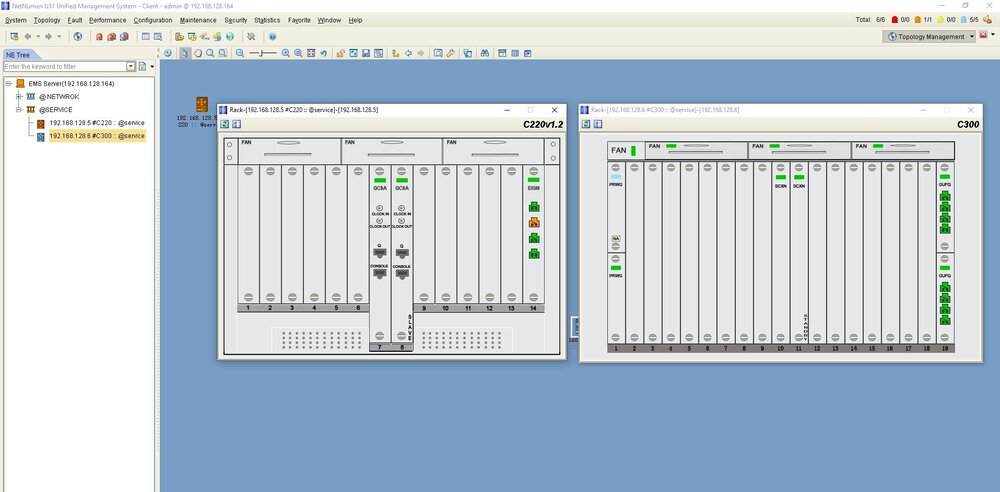The width and height of the screenshot is (1000, 492).
Task: Select the pointer arrow tool in topology toolbar
Action: pyautogui.click(x=183, y=53)
